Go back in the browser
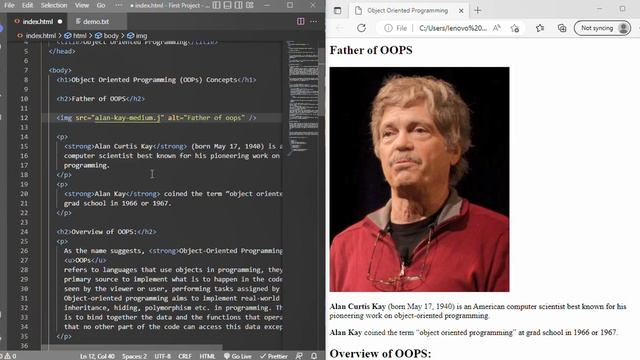The height and width of the screenshot is (360, 640). pyautogui.click(x=340, y=28)
